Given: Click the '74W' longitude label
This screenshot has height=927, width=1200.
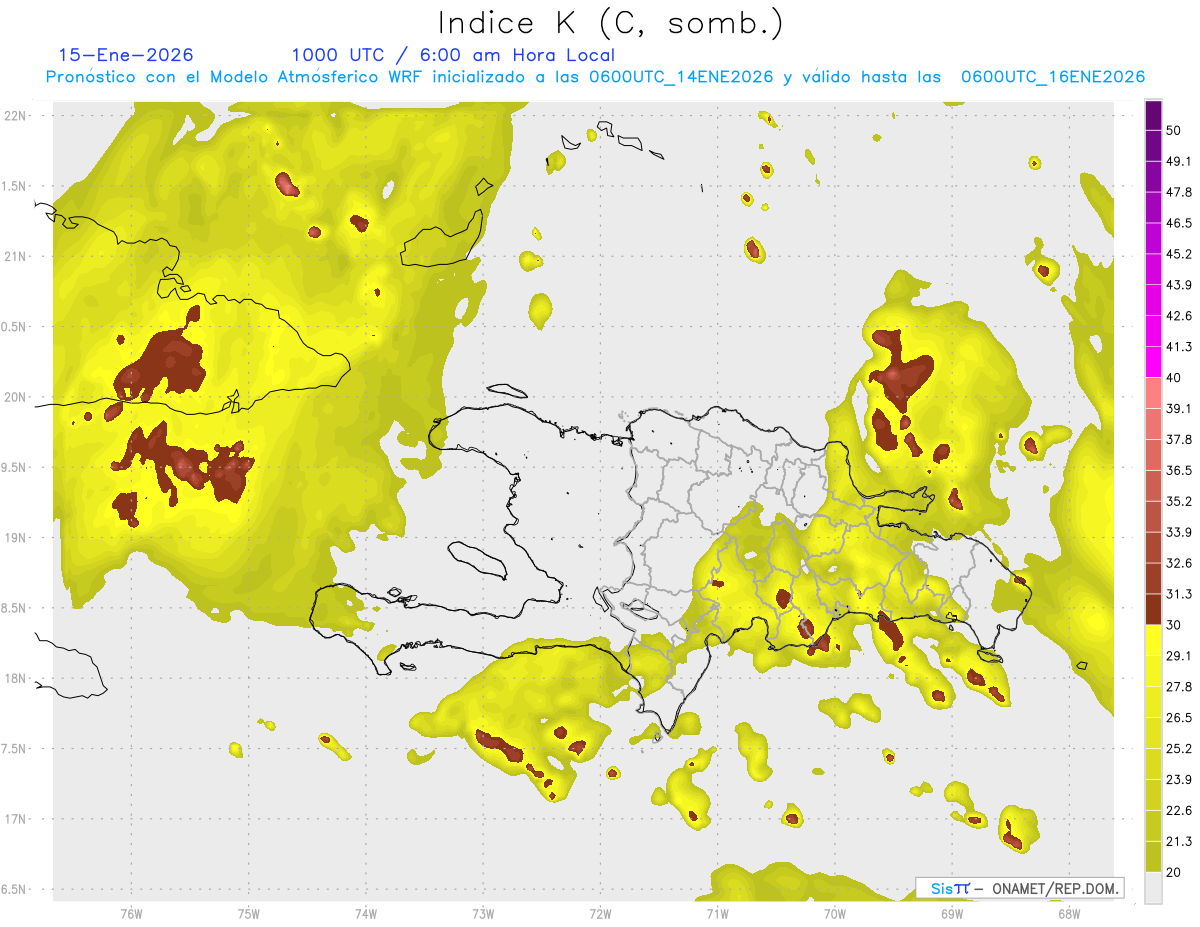Looking at the screenshot, I should pos(365,913).
